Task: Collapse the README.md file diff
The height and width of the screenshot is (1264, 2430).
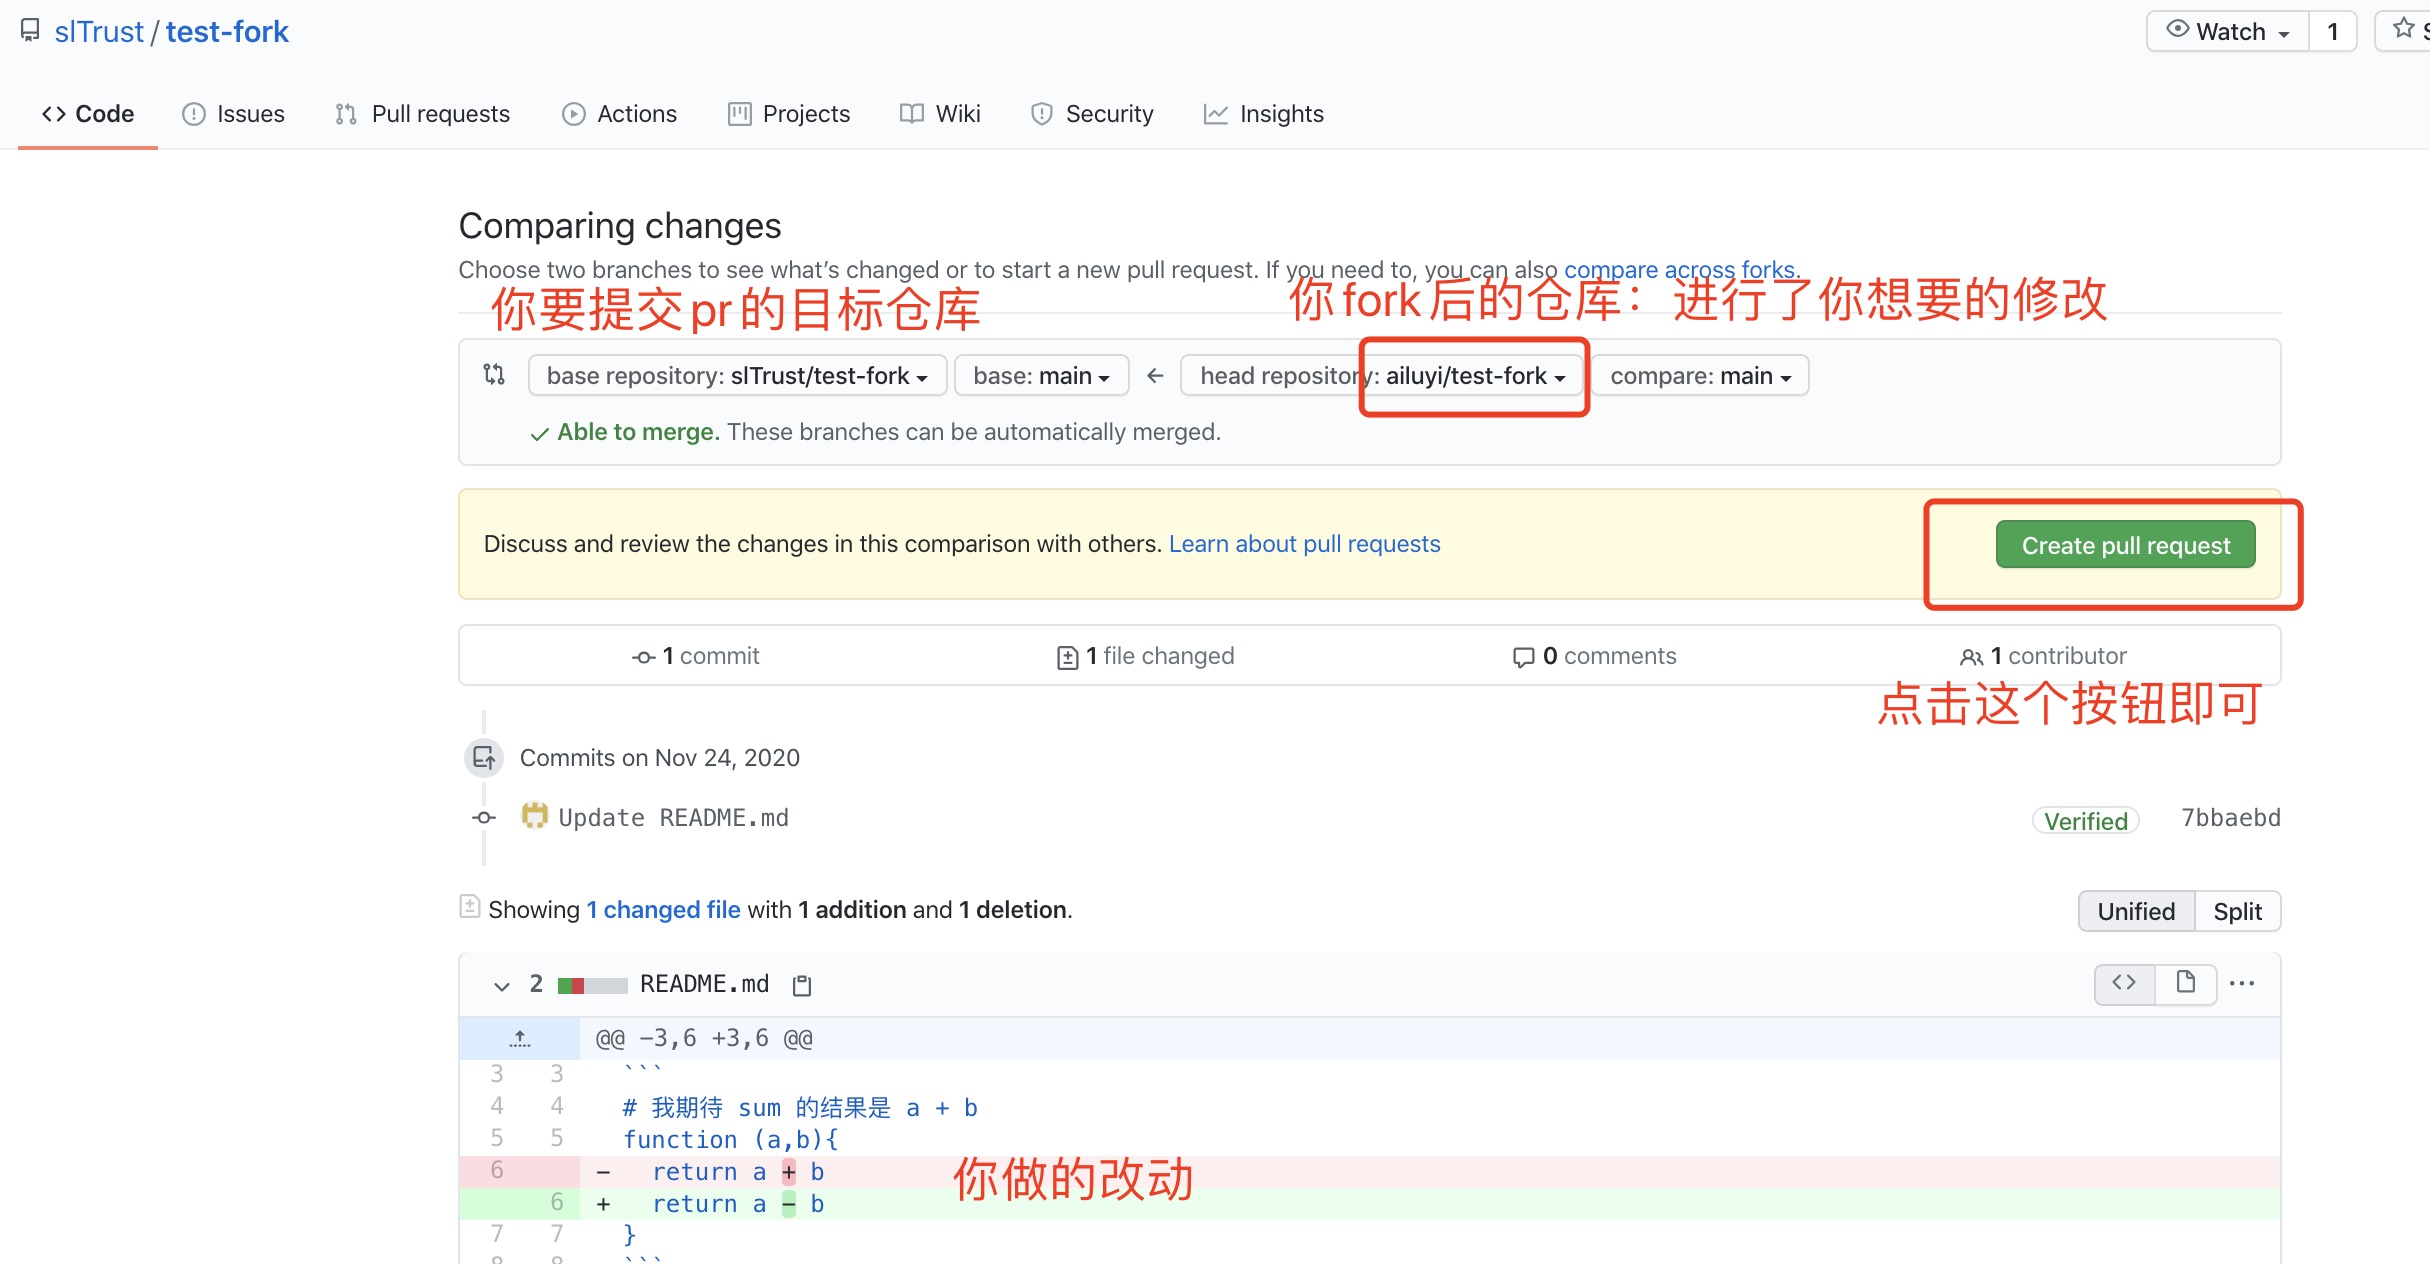Action: tap(501, 985)
